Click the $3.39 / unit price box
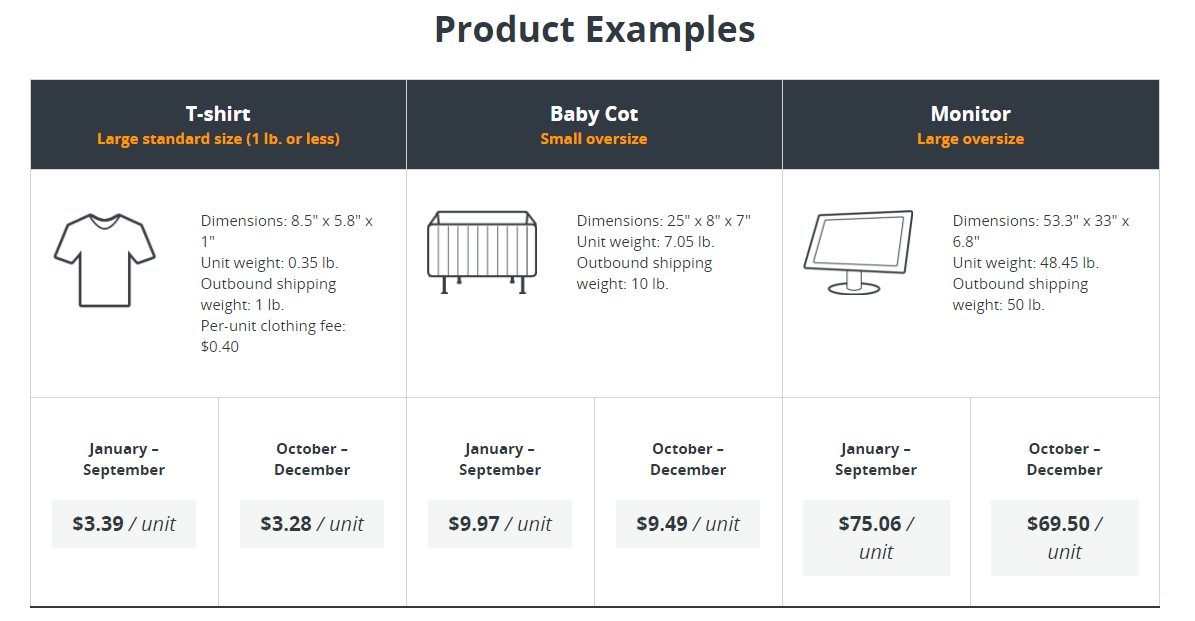The width and height of the screenshot is (1195, 621). 124,523
